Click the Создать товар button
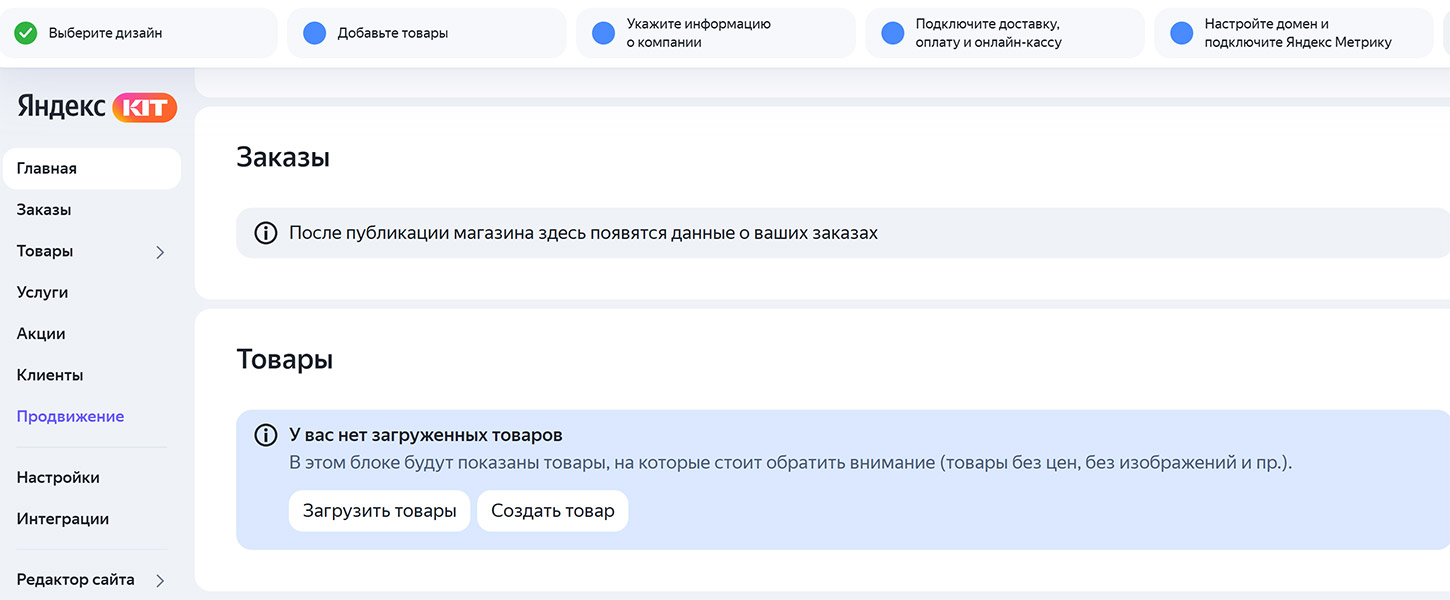The height and width of the screenshot is (600, 1450). 552,511
